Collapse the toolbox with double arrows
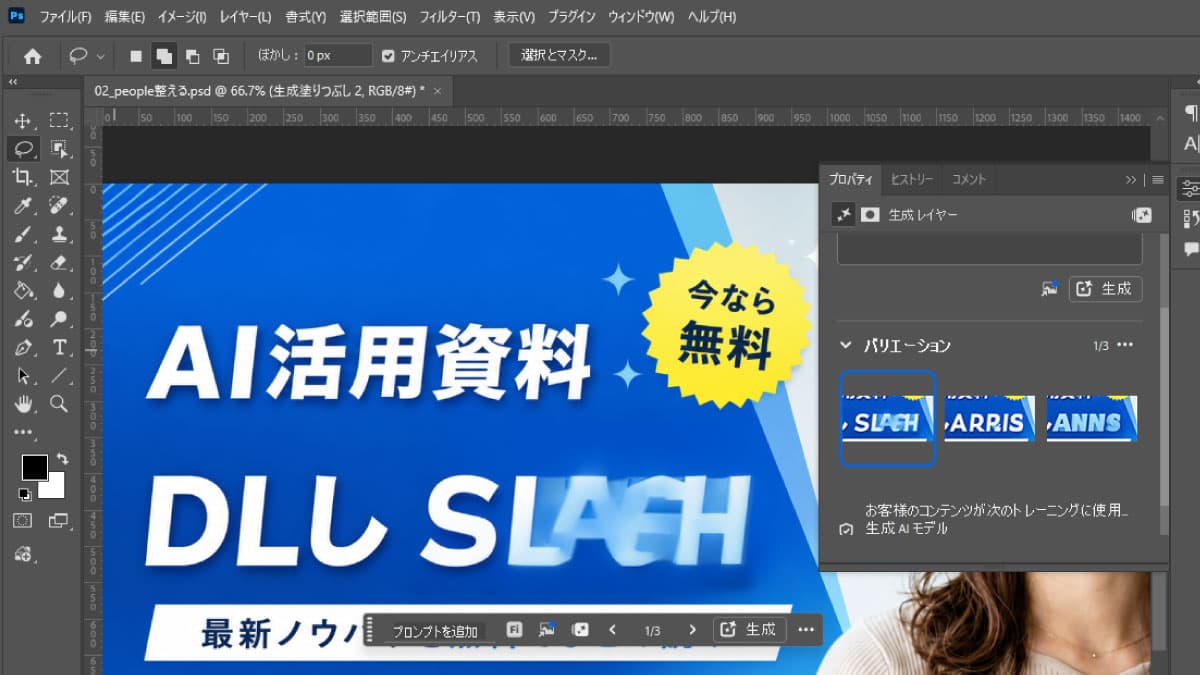This screenshot has width=1200, height=675. 13,82
